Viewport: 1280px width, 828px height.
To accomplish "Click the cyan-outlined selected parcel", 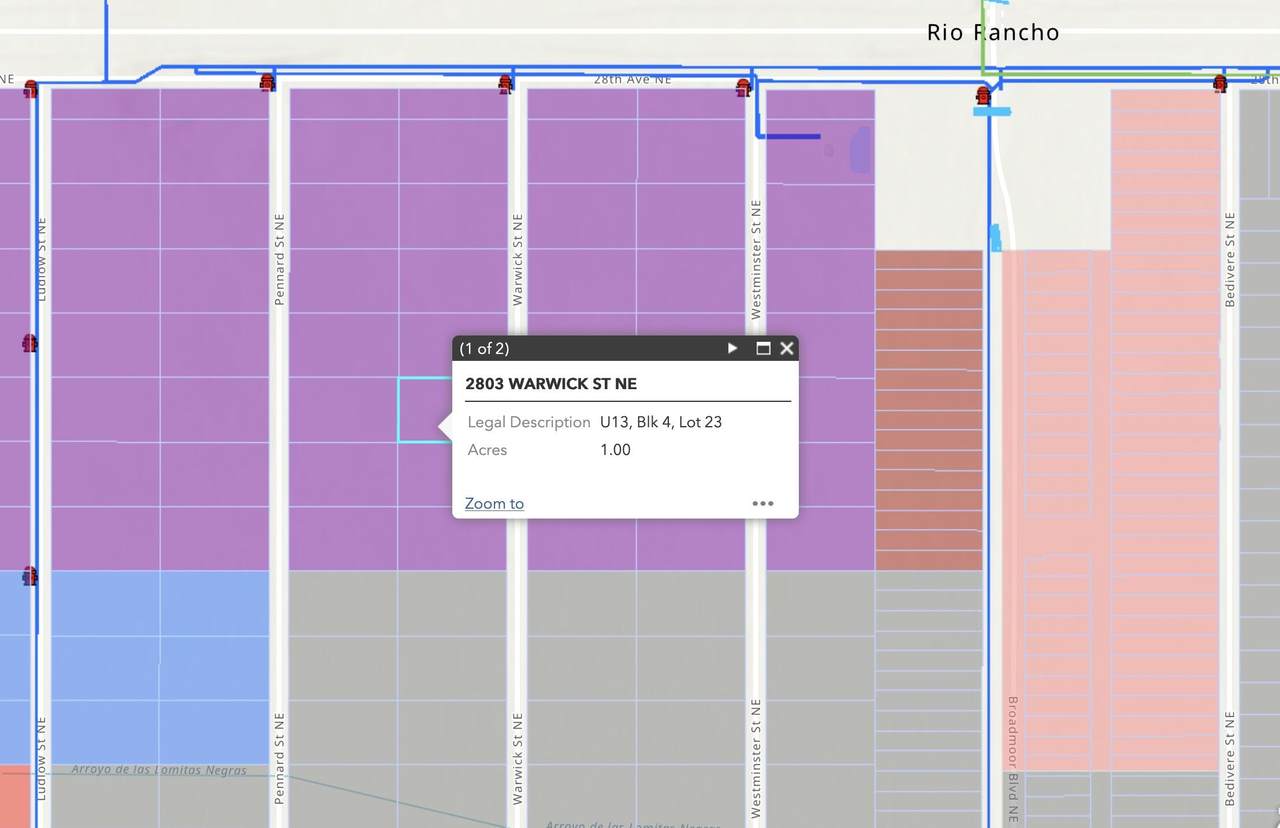I will [x=418, y=410].
